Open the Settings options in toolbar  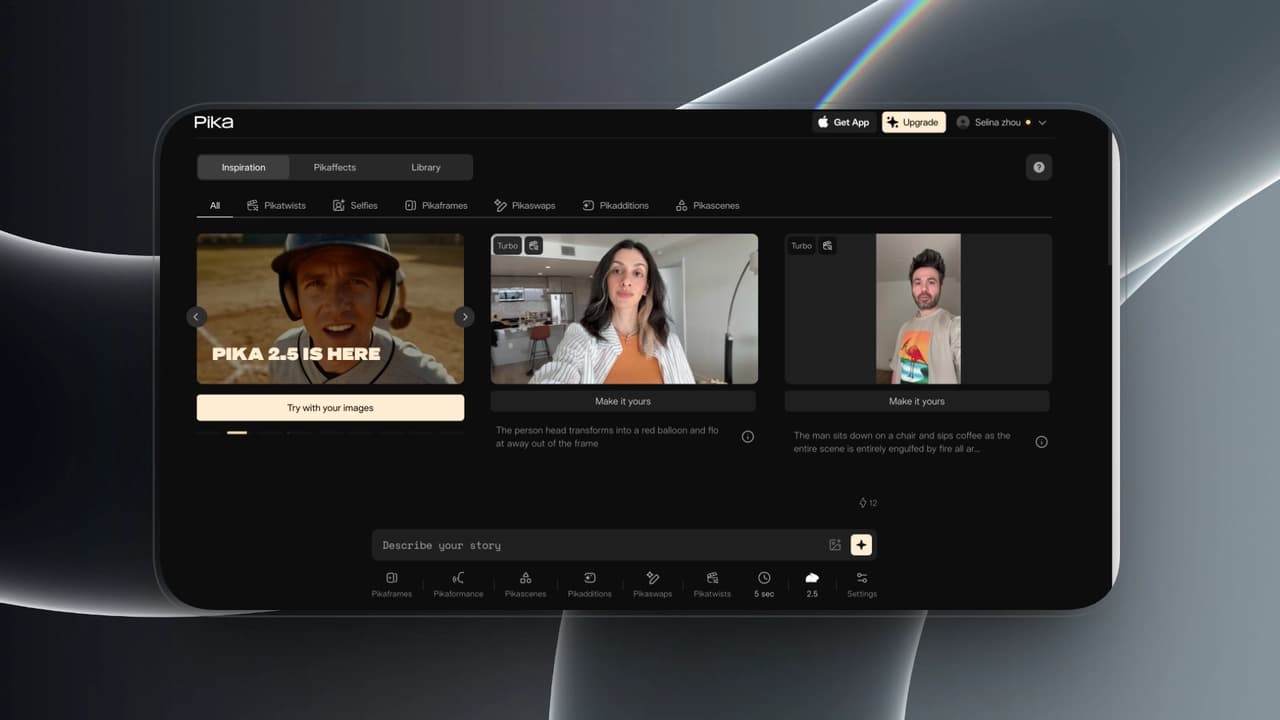[862, 584]
